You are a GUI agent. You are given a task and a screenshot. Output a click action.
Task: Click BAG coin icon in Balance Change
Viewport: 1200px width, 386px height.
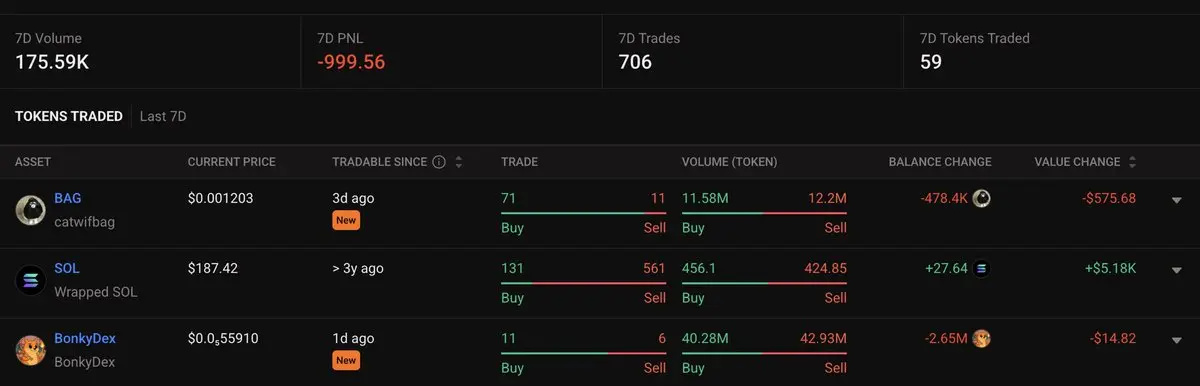point(981,199)
